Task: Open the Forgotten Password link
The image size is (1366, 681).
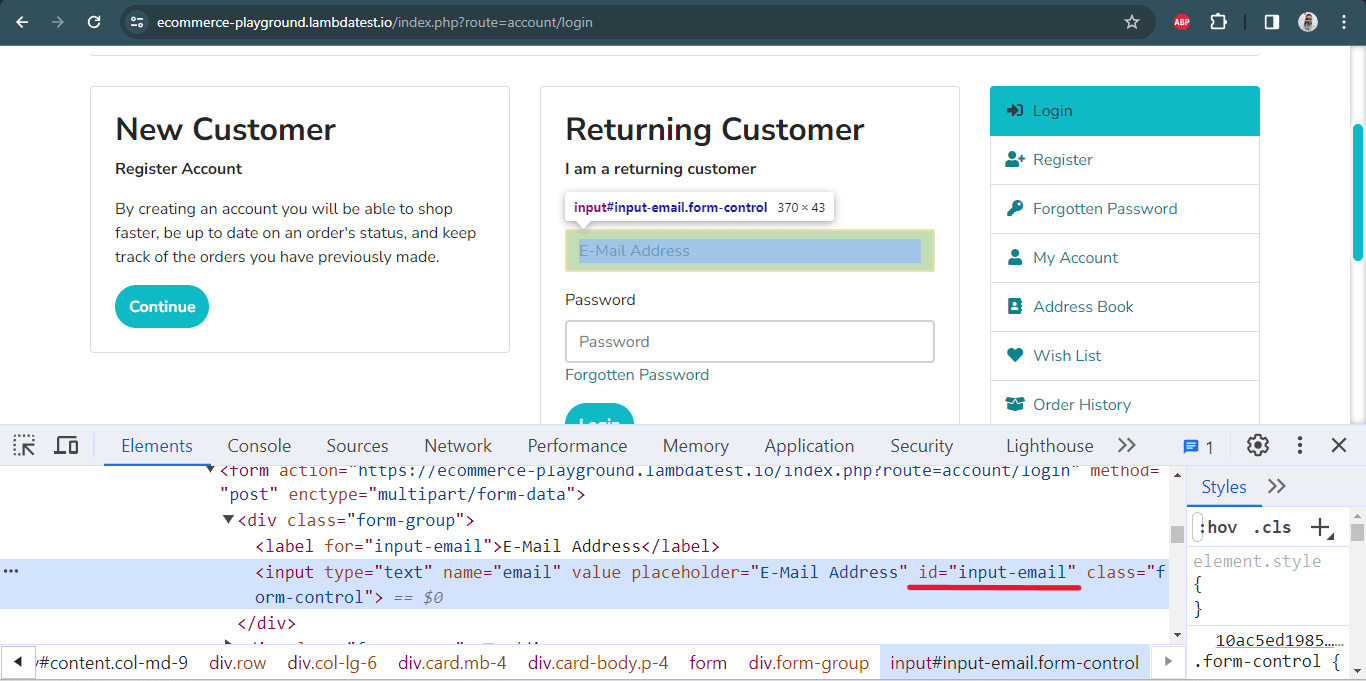Action: (x=637, y=374)
